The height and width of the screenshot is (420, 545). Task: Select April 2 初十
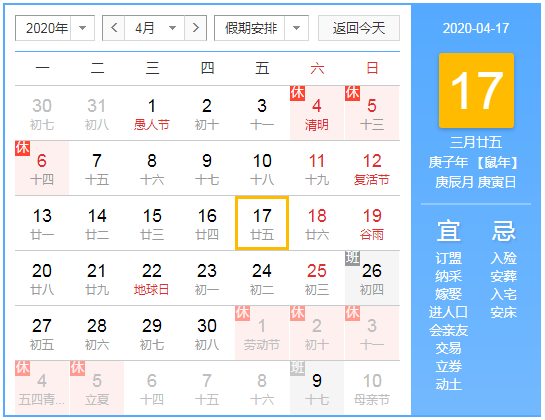click(207, 113)
